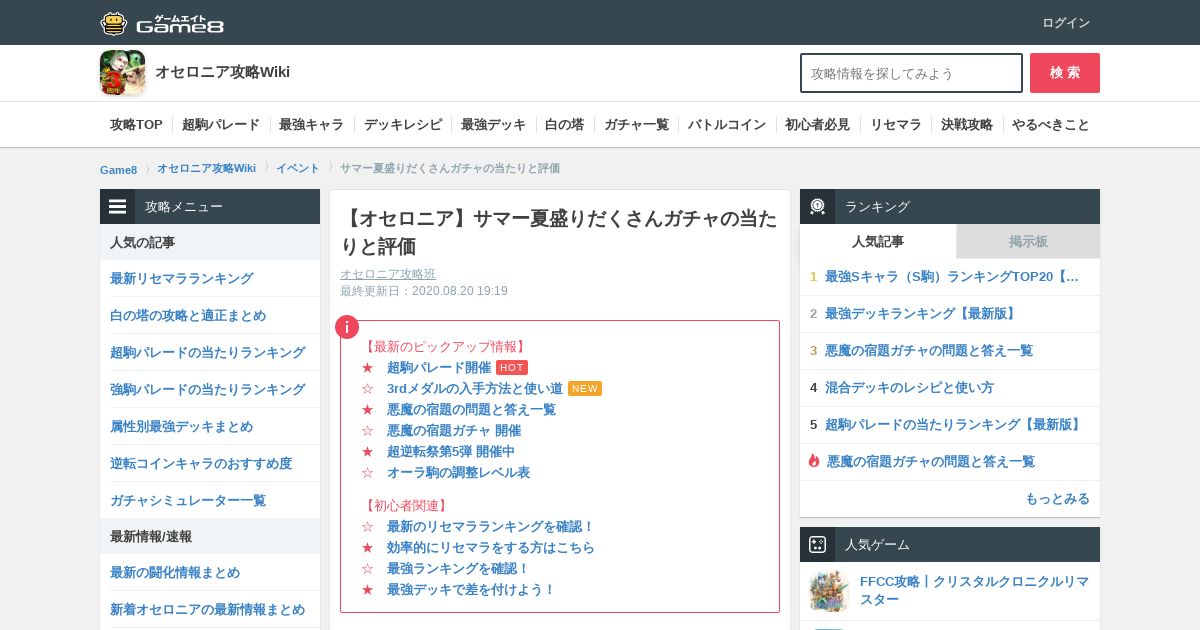1200x630 pixels.
Task: Click the オセロニア攻略班 author link
Action: click(x=388, y=274)
